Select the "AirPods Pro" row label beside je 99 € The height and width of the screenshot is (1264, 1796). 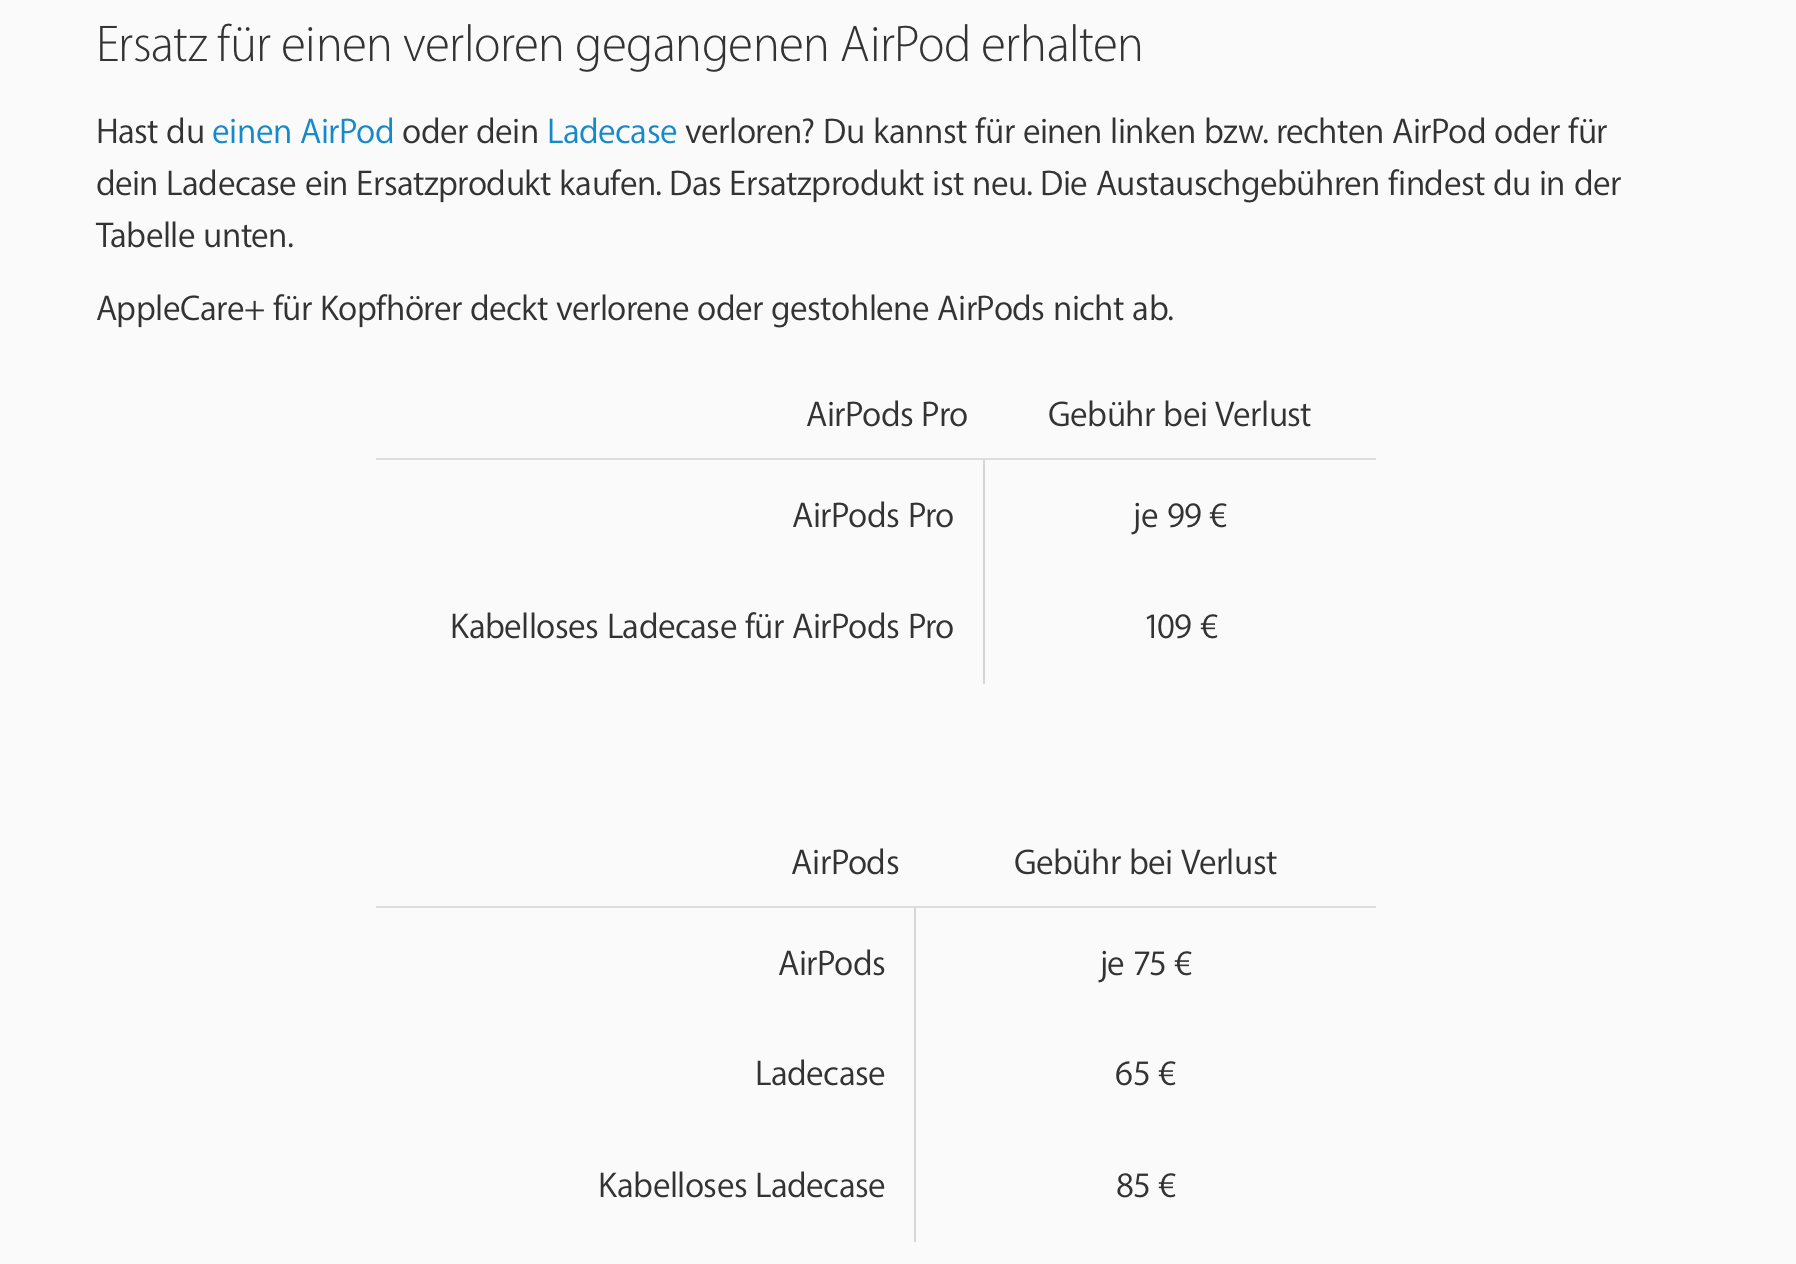872,516
